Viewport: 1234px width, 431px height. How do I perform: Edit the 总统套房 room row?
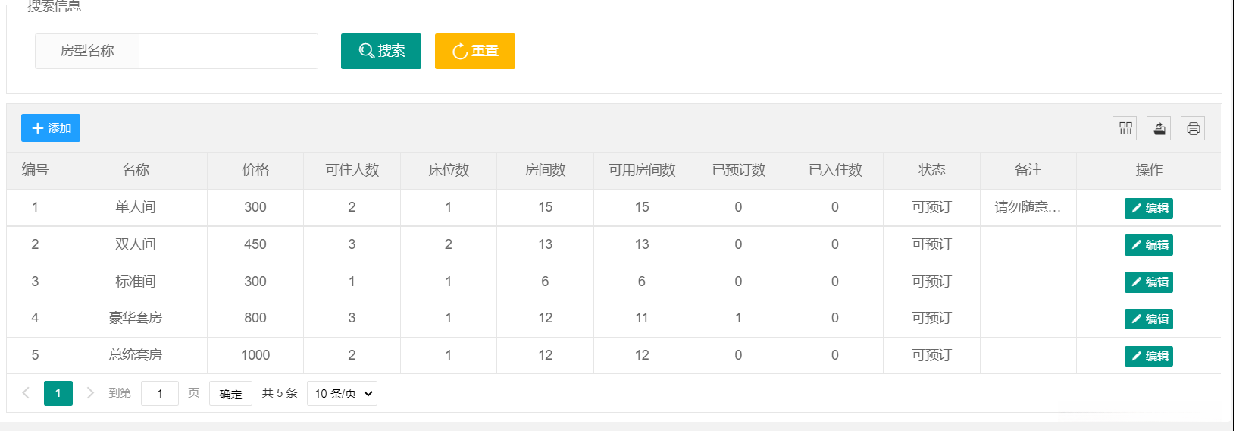pyautogui.click(x=1148, y=356)
